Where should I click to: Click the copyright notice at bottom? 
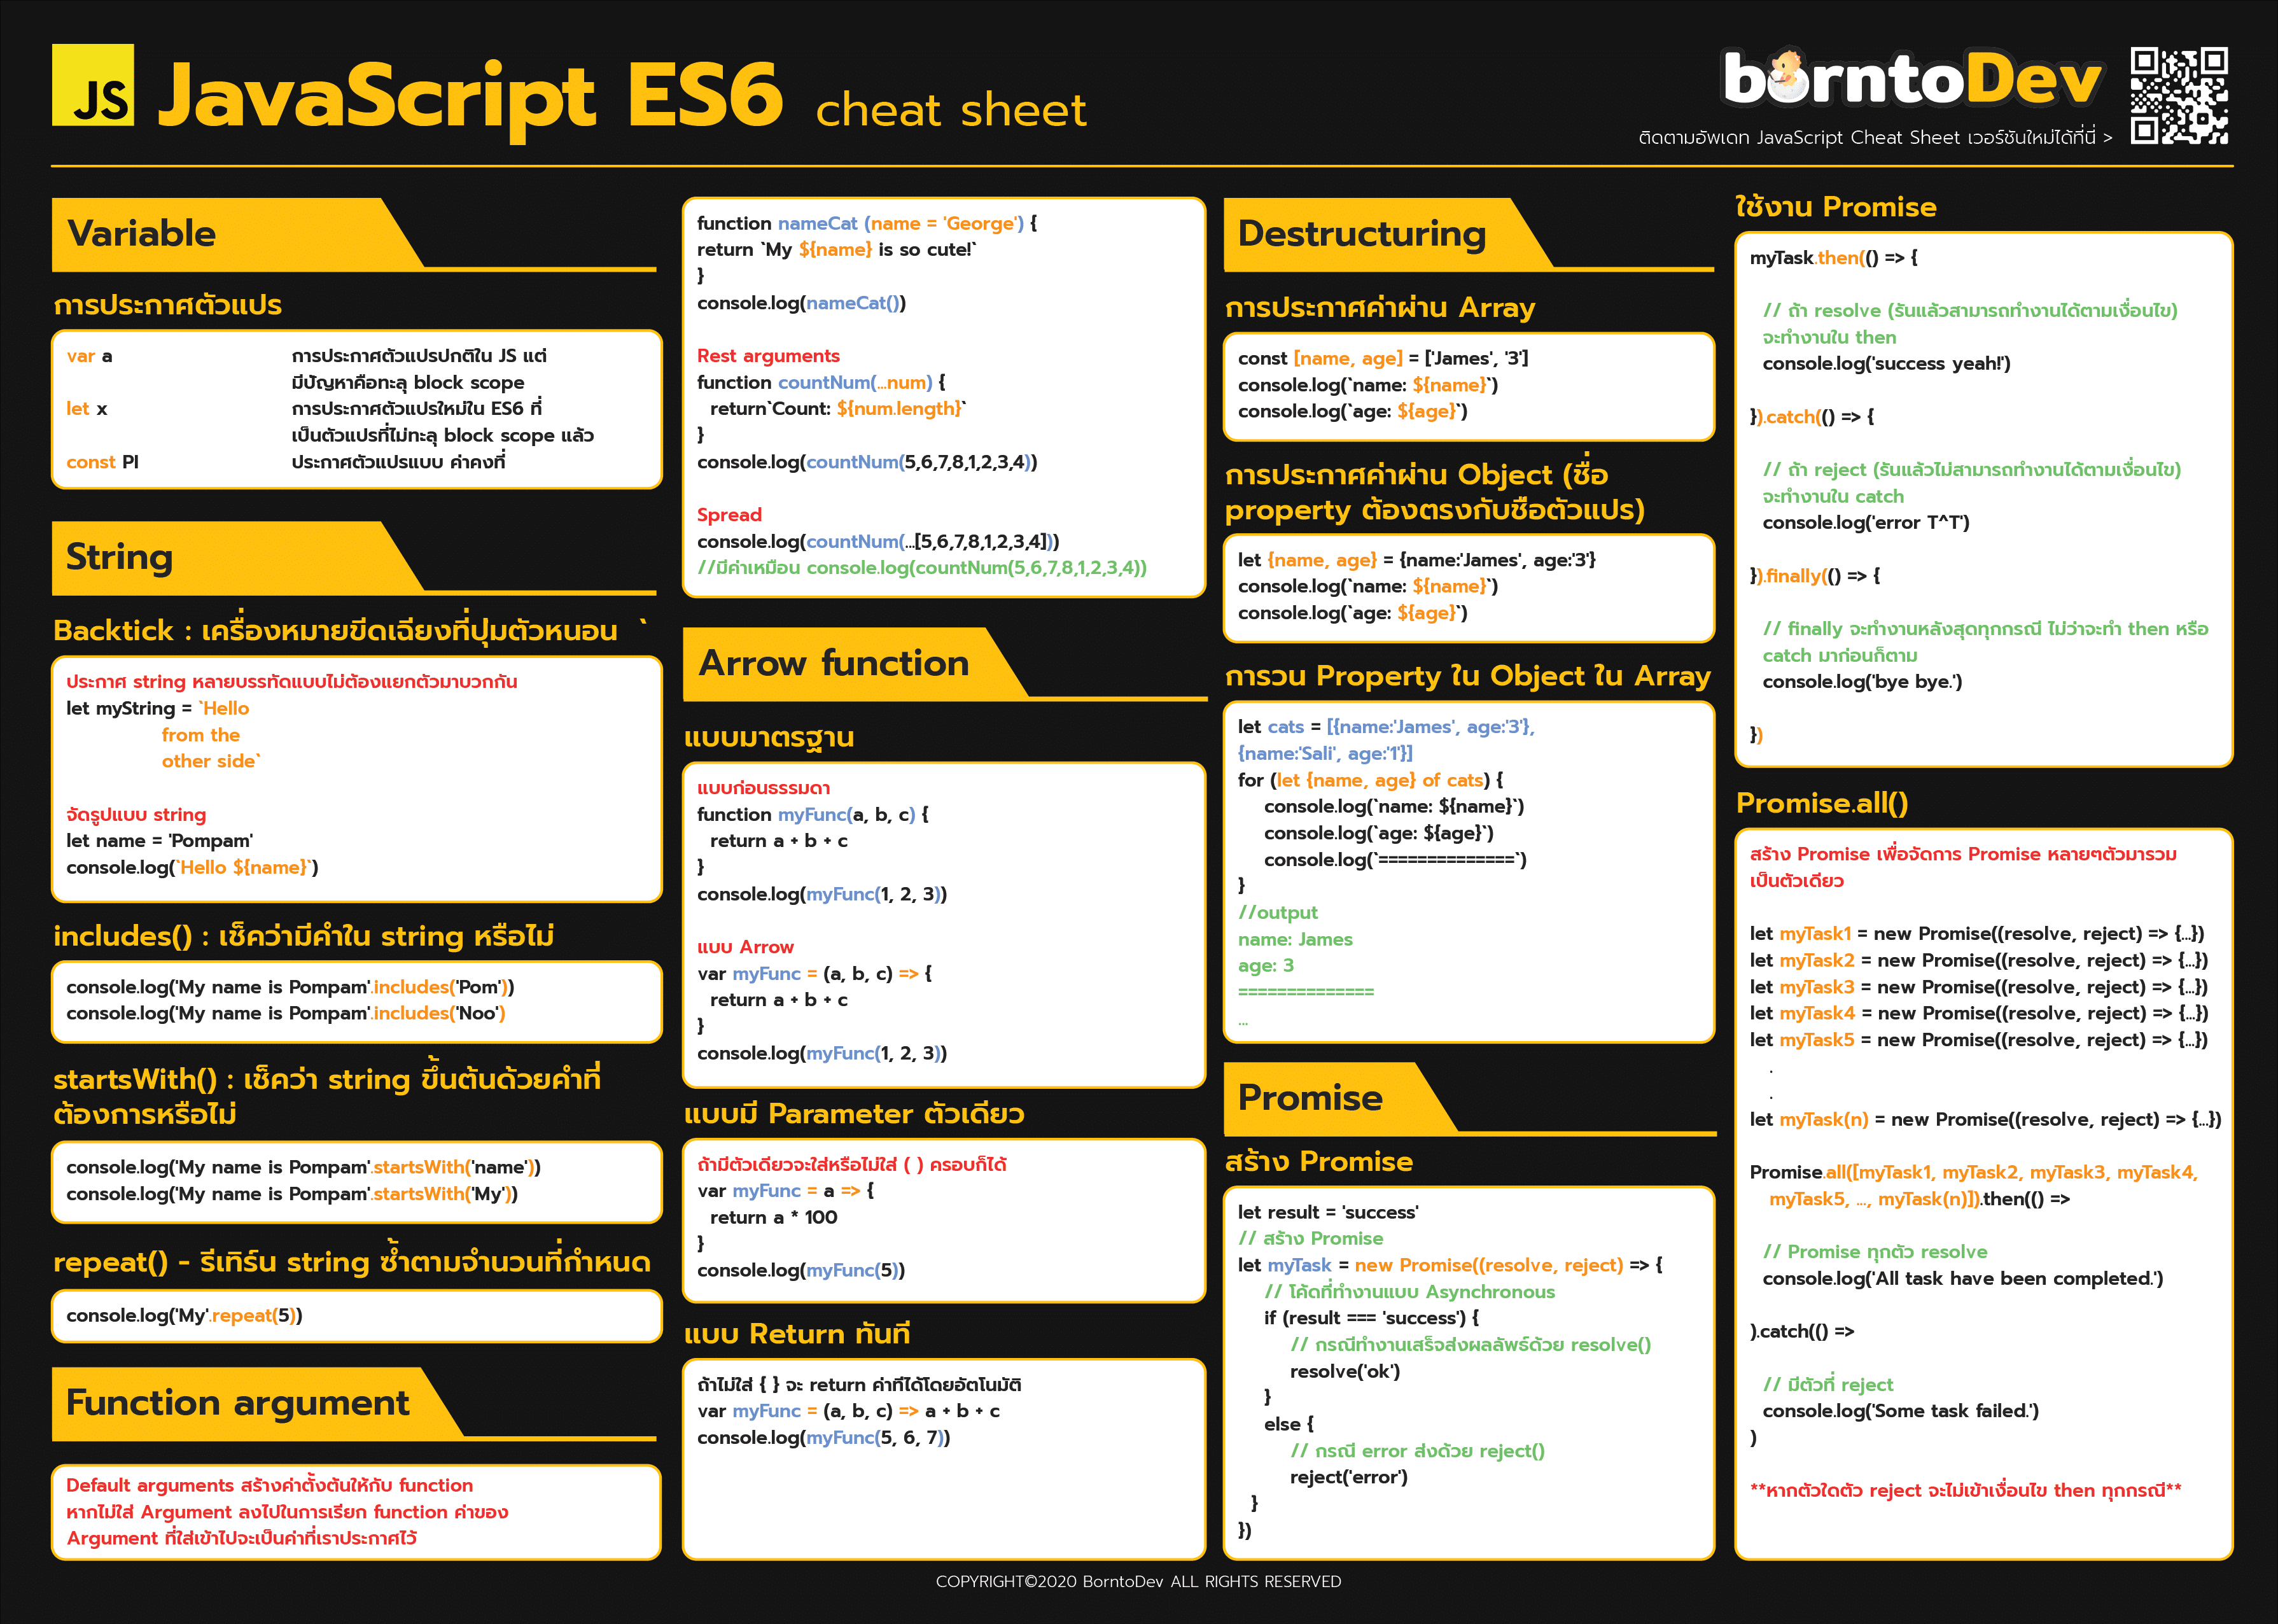(x=1139, y=1582)
